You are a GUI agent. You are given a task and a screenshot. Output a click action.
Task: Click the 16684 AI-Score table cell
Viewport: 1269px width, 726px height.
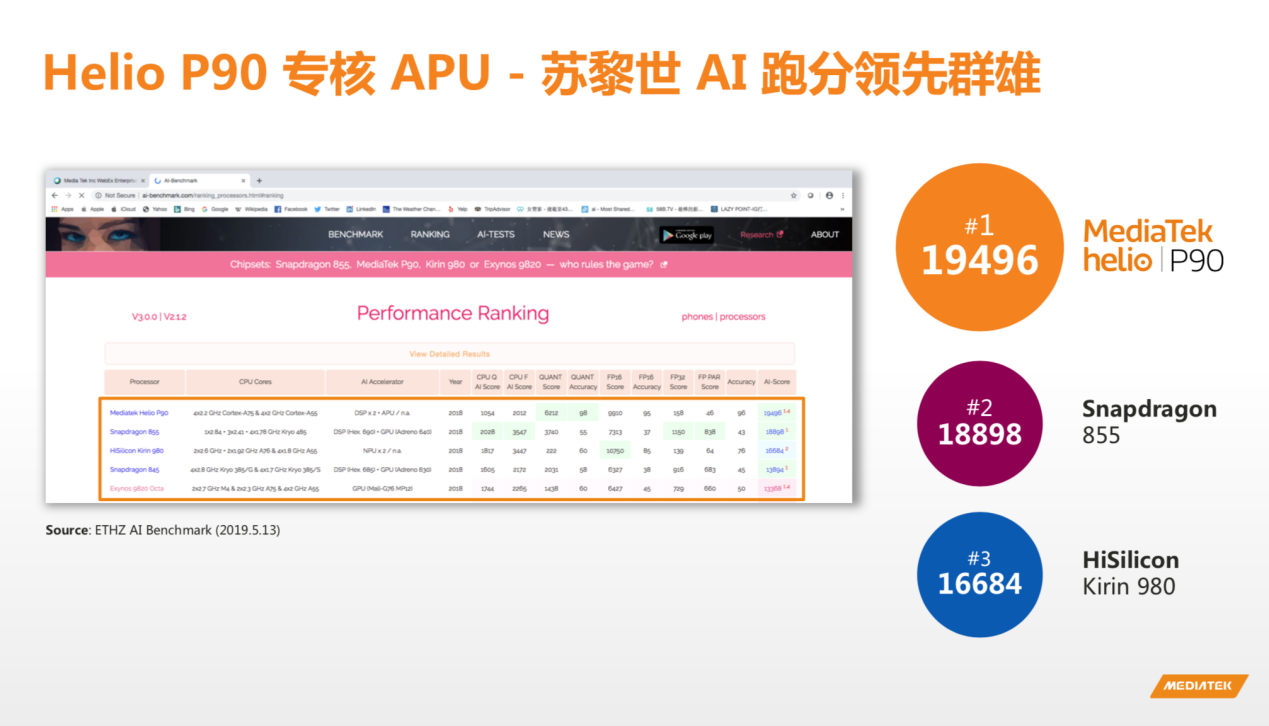tap(776, 451)
